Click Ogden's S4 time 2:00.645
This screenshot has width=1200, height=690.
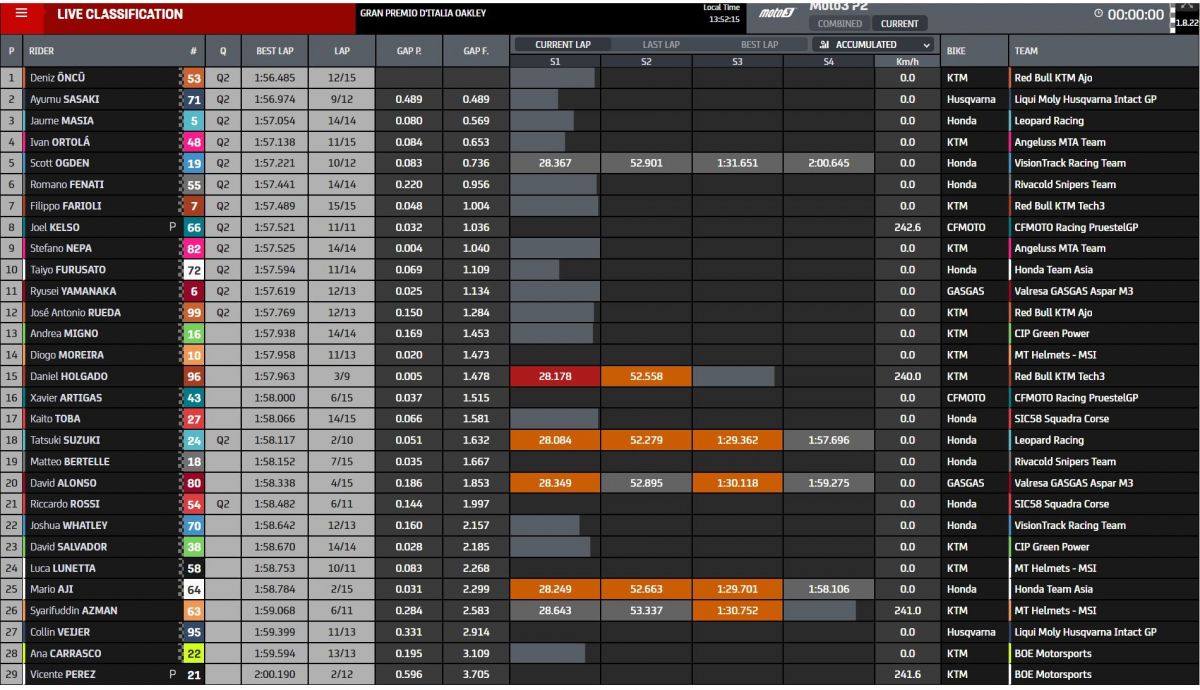click(828, 163)
